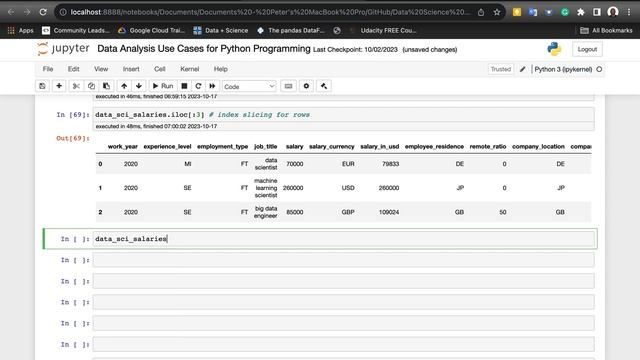Click the hammer tool icon in toolbar

point(324,86)
